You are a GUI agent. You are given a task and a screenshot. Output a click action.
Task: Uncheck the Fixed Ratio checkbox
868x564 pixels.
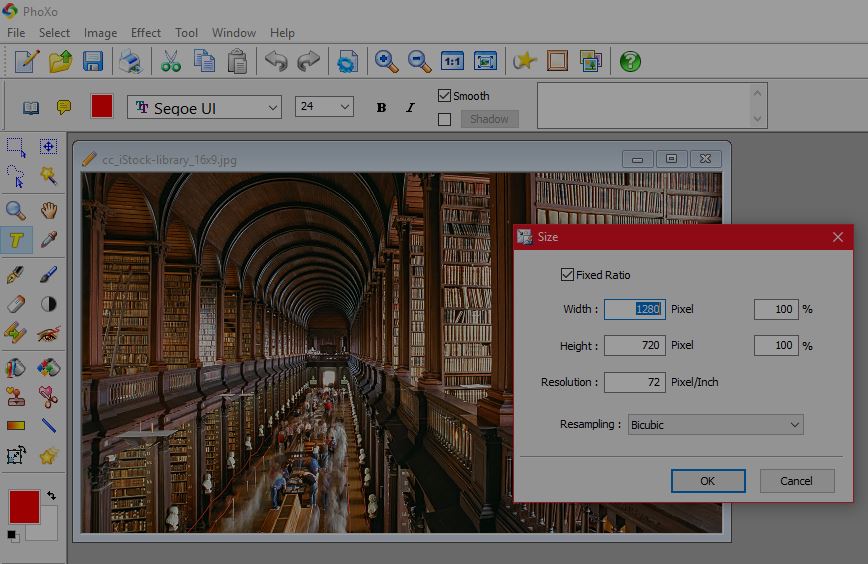568,275
